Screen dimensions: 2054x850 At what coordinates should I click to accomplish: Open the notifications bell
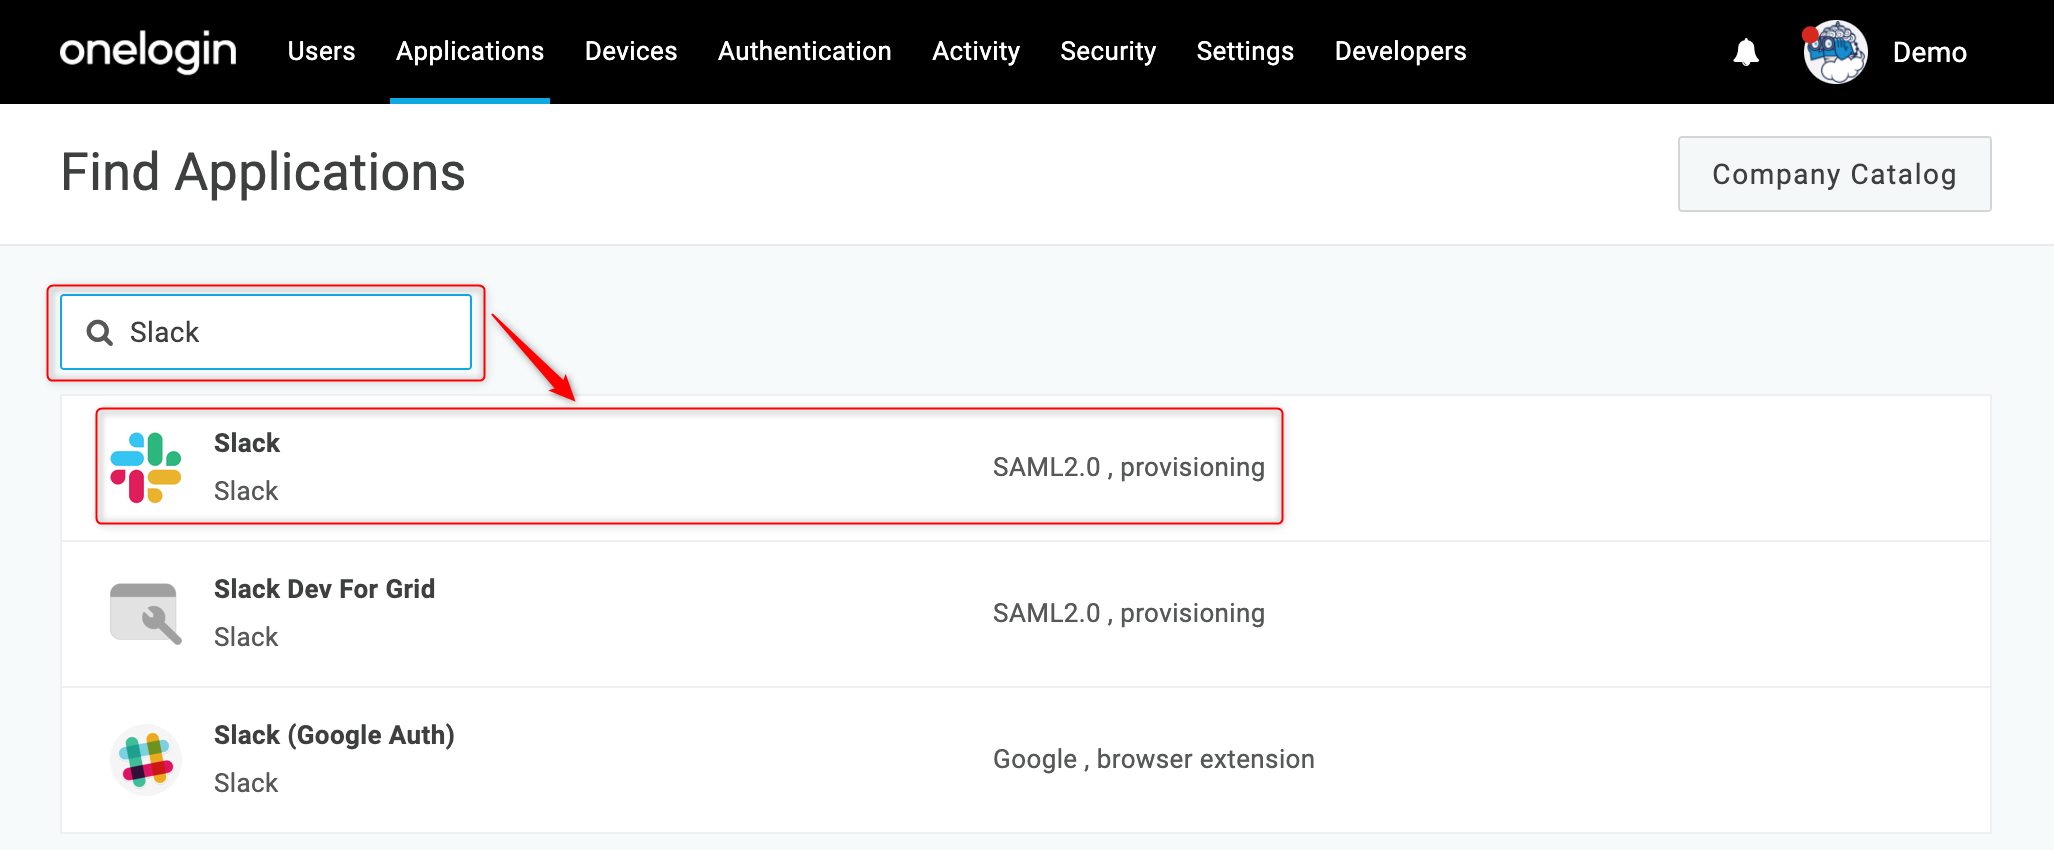[x=1746, y=52]
